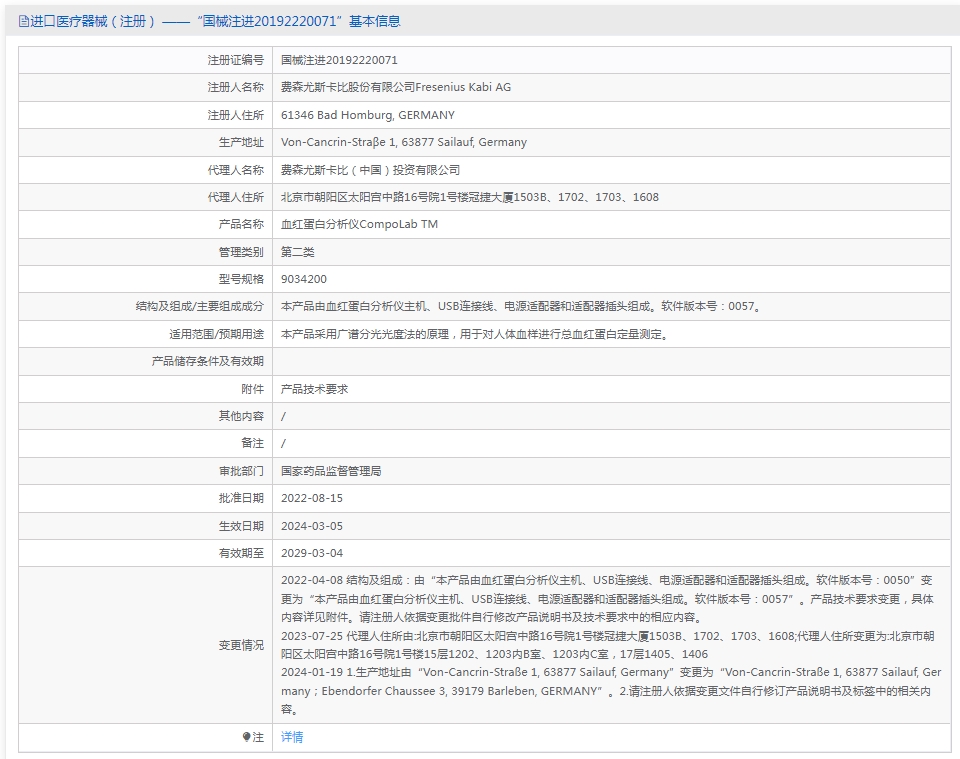
Task: Click the 适用范围/预期用途 label
Action: pos(217,334)
